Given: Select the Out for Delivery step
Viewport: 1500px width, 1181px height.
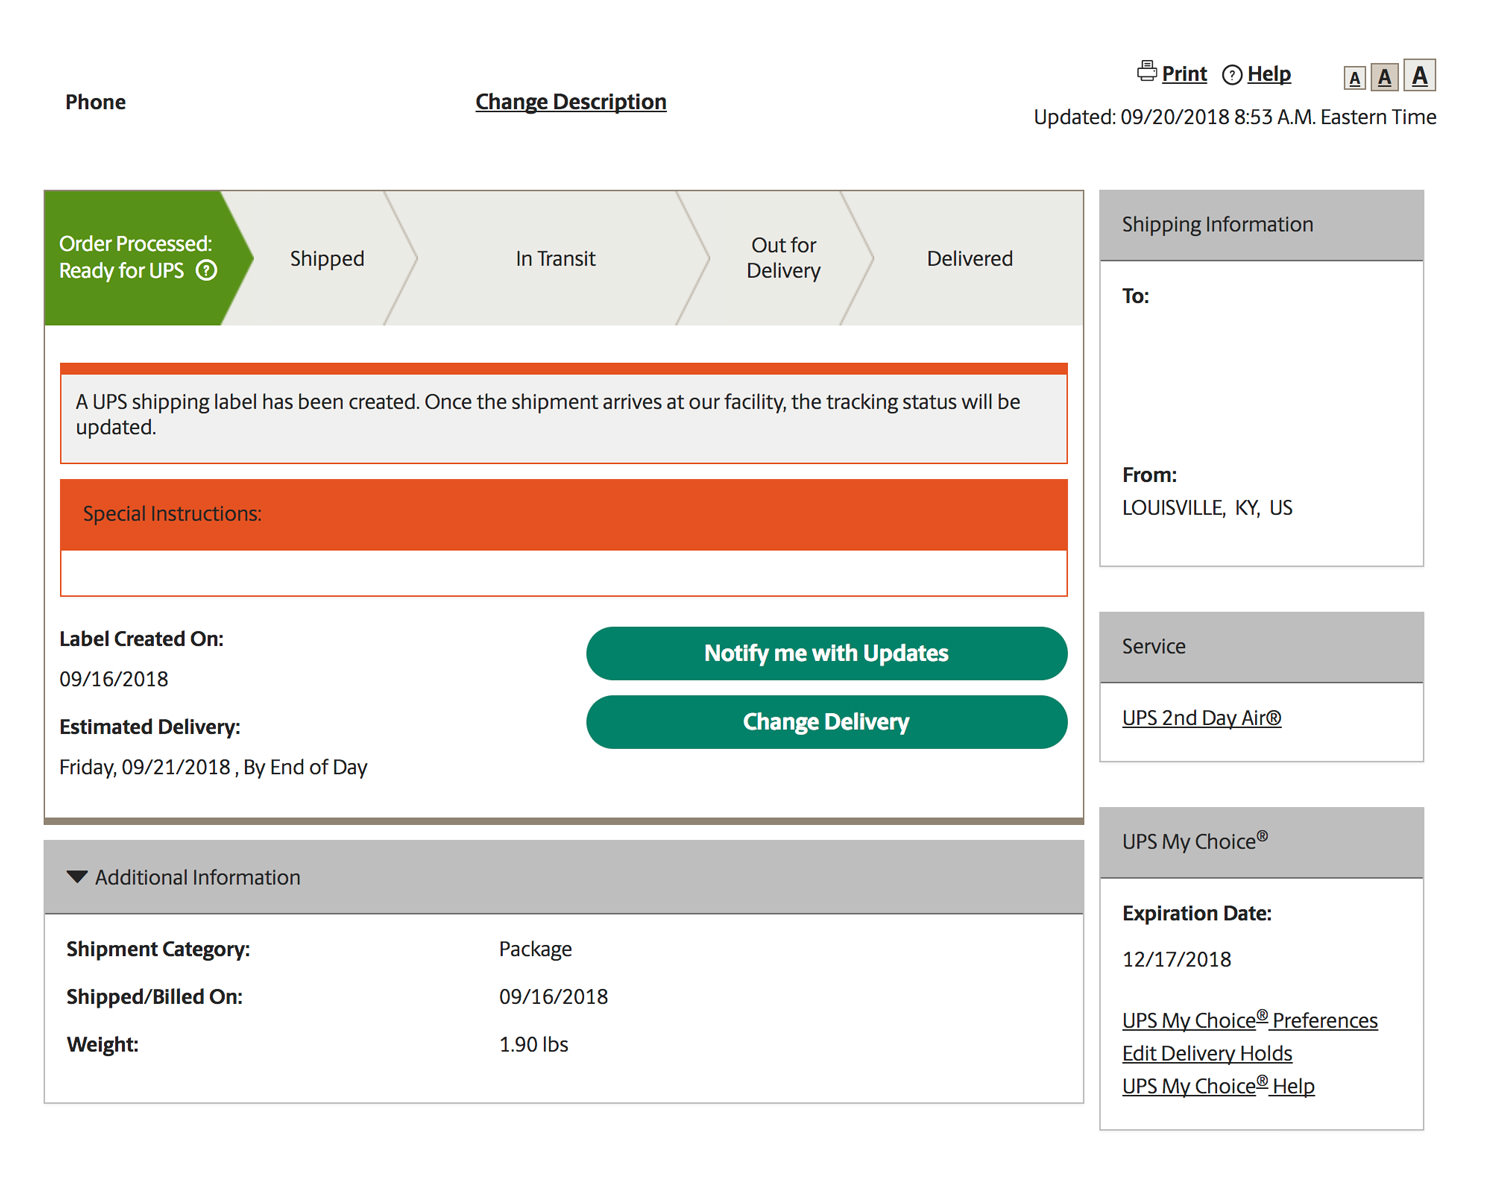Looking at the screenshot, I should pyautogui.click(x=783, y=258).
